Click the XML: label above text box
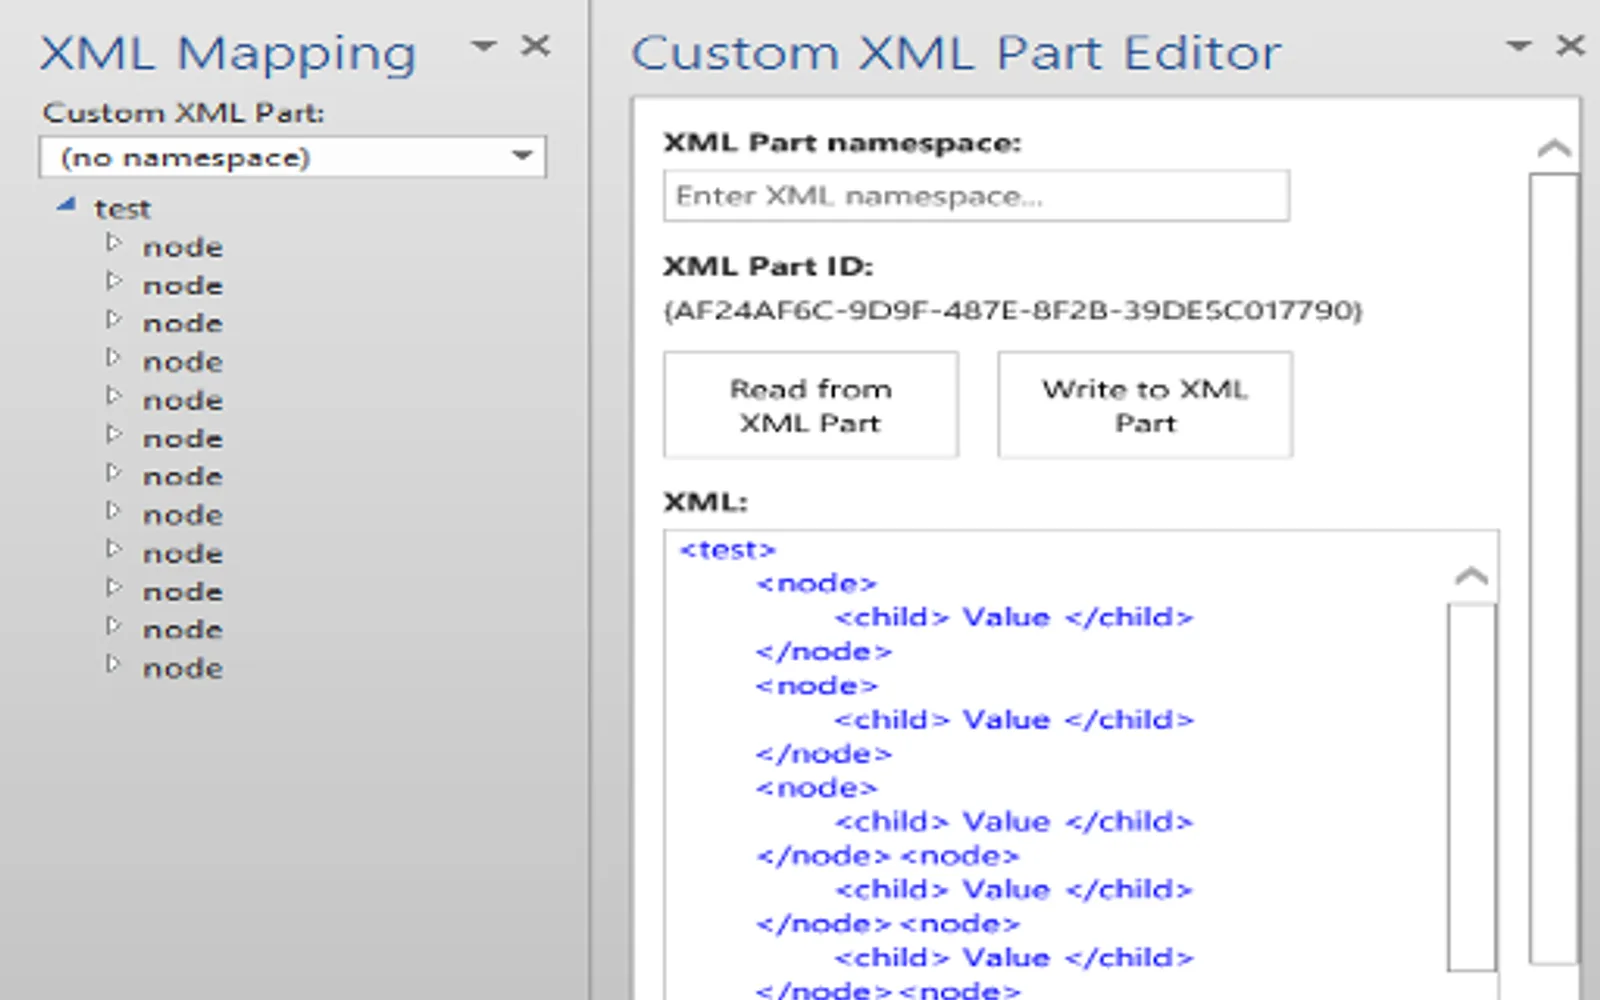Viewport: 1600px width, 1000px height. [x=705, y=502]
